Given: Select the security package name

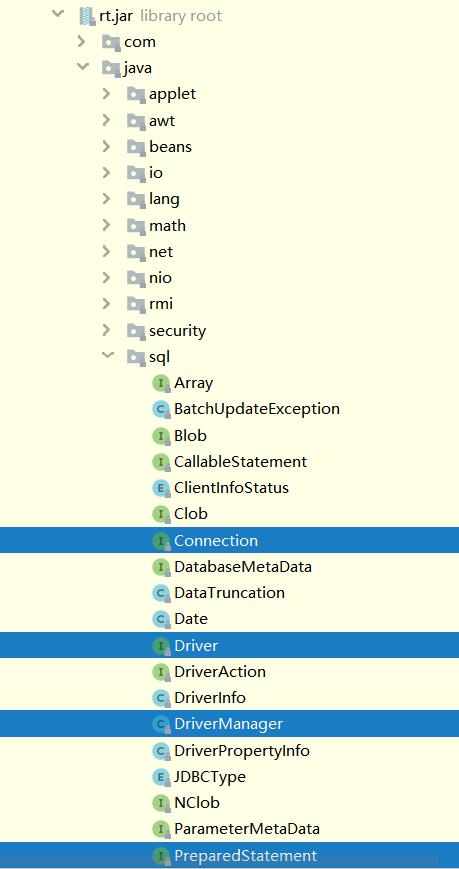Looking at the screenshot, I should (177, 331).
